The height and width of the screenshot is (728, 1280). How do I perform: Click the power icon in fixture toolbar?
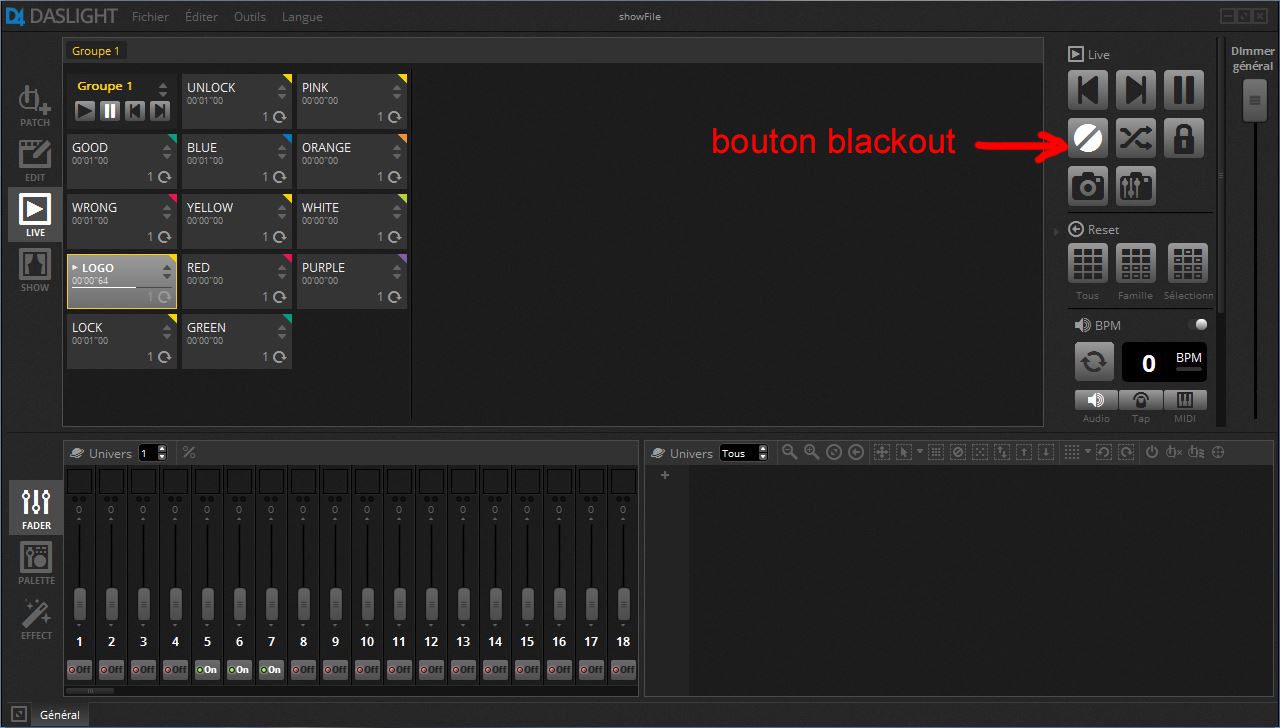click(x=1152, y=452)
